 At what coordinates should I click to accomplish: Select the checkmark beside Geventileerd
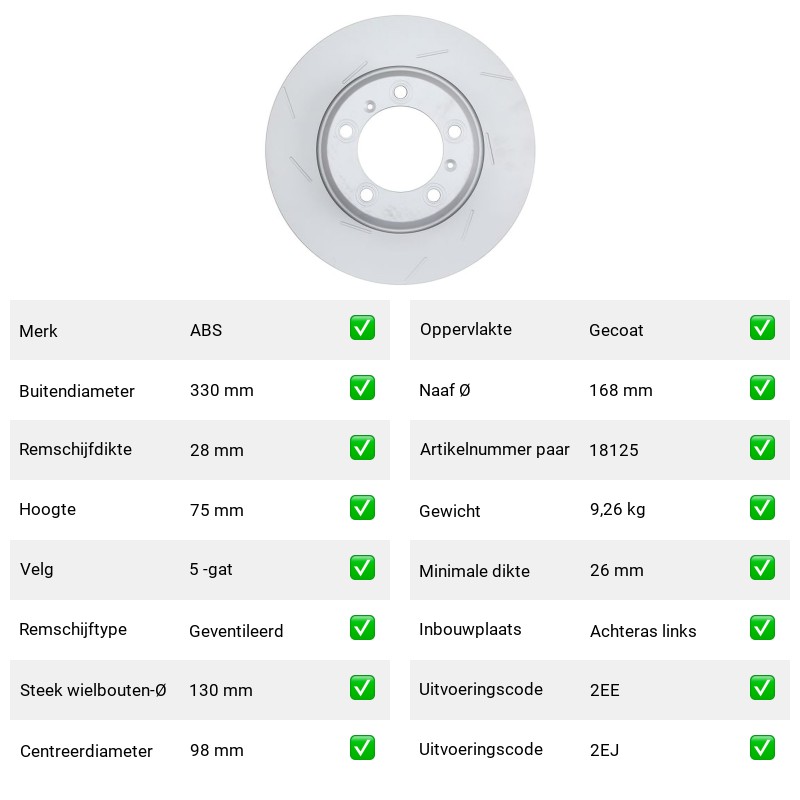pos(362,628)
